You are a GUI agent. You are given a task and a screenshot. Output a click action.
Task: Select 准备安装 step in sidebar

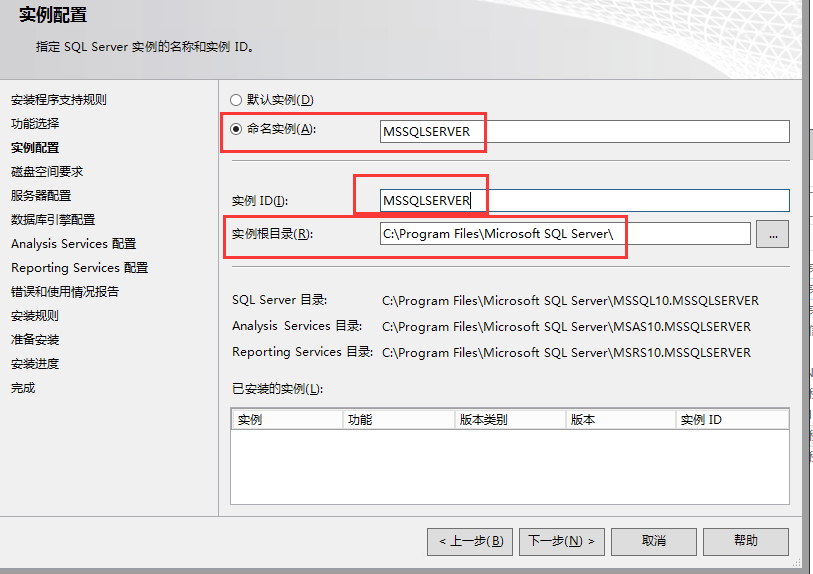click(35, 340)
